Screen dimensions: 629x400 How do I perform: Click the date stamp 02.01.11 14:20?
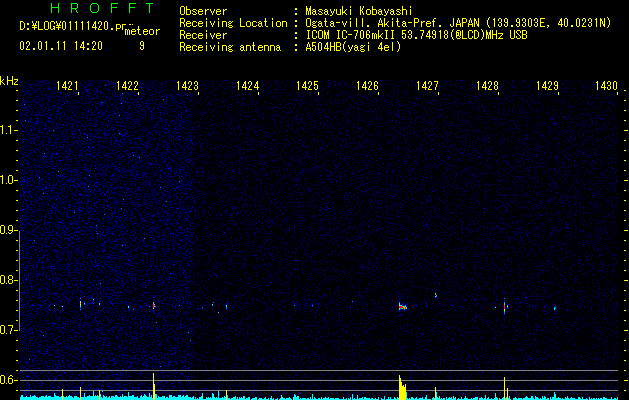coord(61,46)
